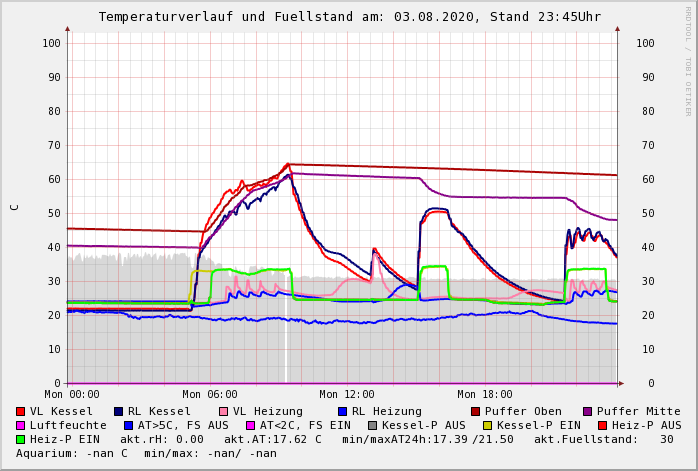Select the gray Kessel-P AUS legend swatch
This screenshot has height=471, width=698.
(373, 425)
